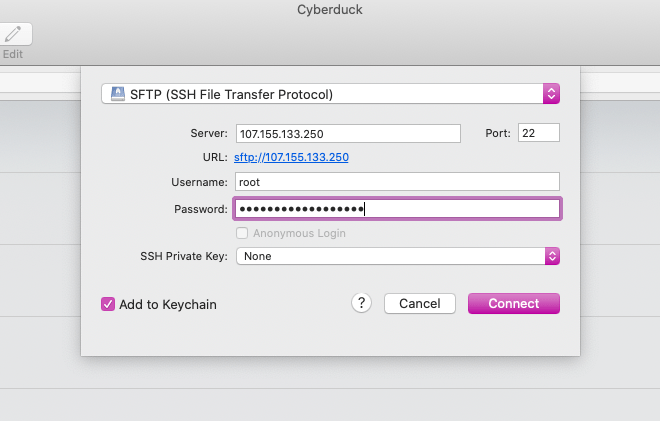Click inside the Password field
The image size is (660, 421).
click(397, 209)
